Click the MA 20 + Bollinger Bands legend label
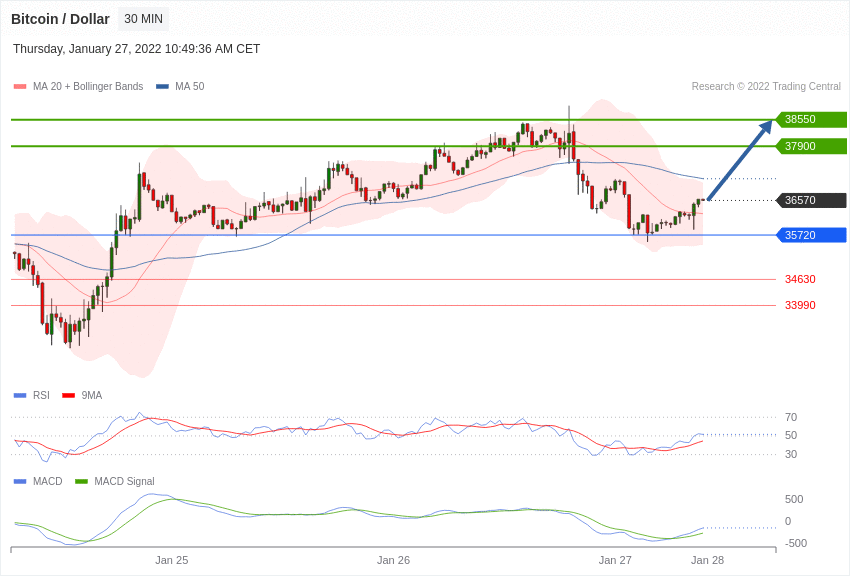Viewport: 850px width, 576px height. click(x=88, y=87)
